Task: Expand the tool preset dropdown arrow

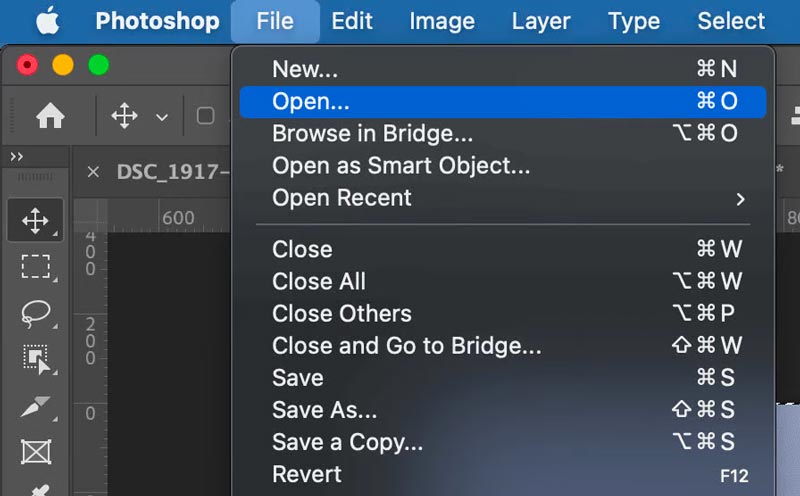Action: (x=162, y=117)
